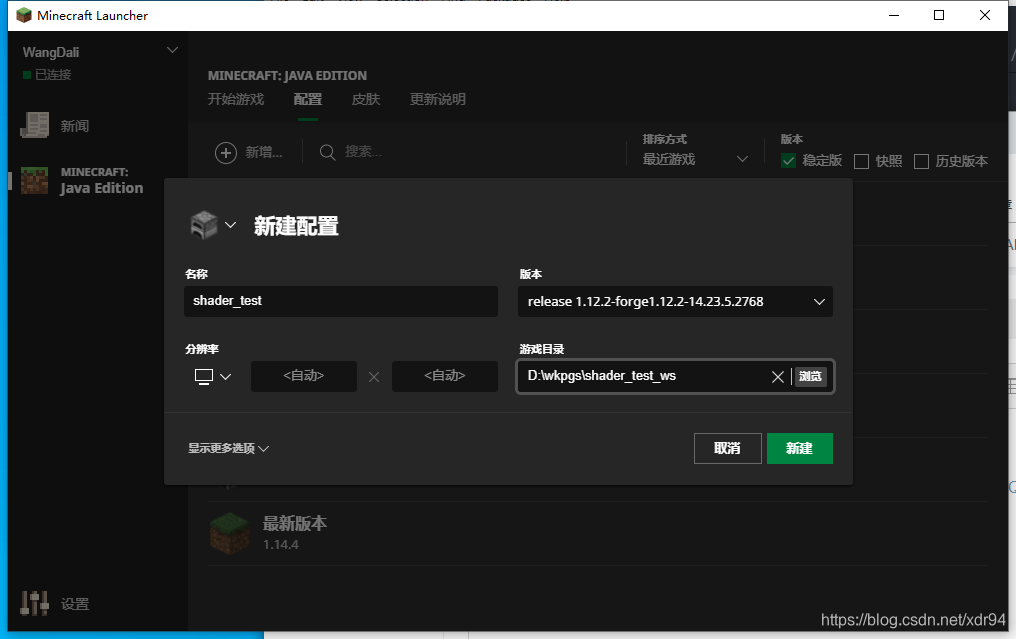This screenshot has width=1016, height=639.
Task: Click the green Create (新建) button
Action: pos(800,448)
